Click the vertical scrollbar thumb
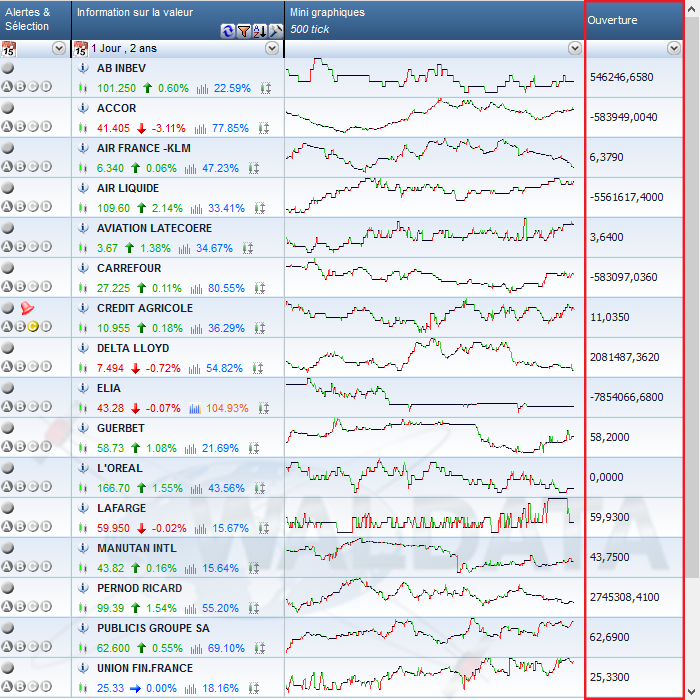Image resolution: width=700 pixels, height=700 pixels. tap(692, 297)
